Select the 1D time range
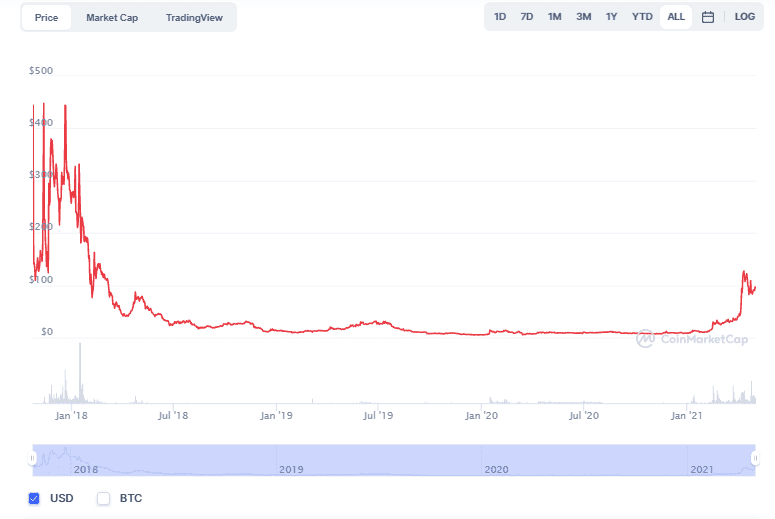This screenshot has height=519, width=775. pos(500,17)
